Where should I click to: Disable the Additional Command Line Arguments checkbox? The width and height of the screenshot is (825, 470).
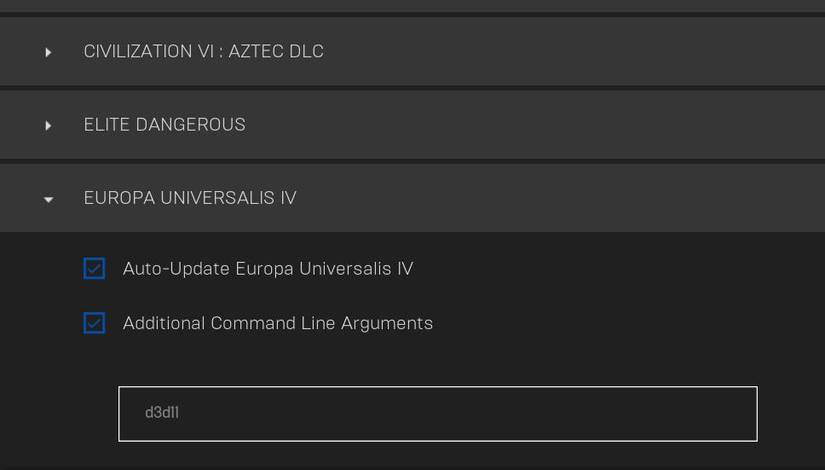coord(94,323)
